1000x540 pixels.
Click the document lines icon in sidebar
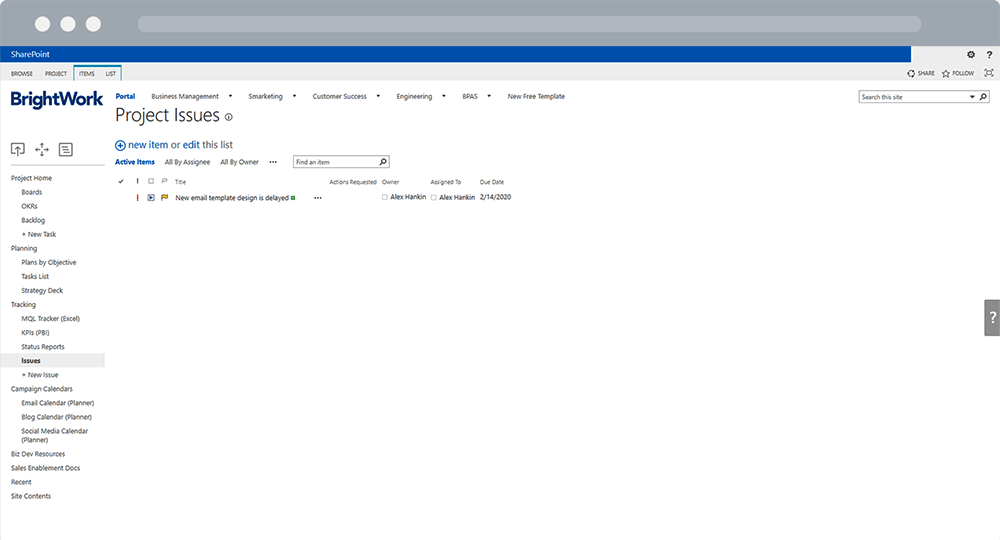click(66, 149)
